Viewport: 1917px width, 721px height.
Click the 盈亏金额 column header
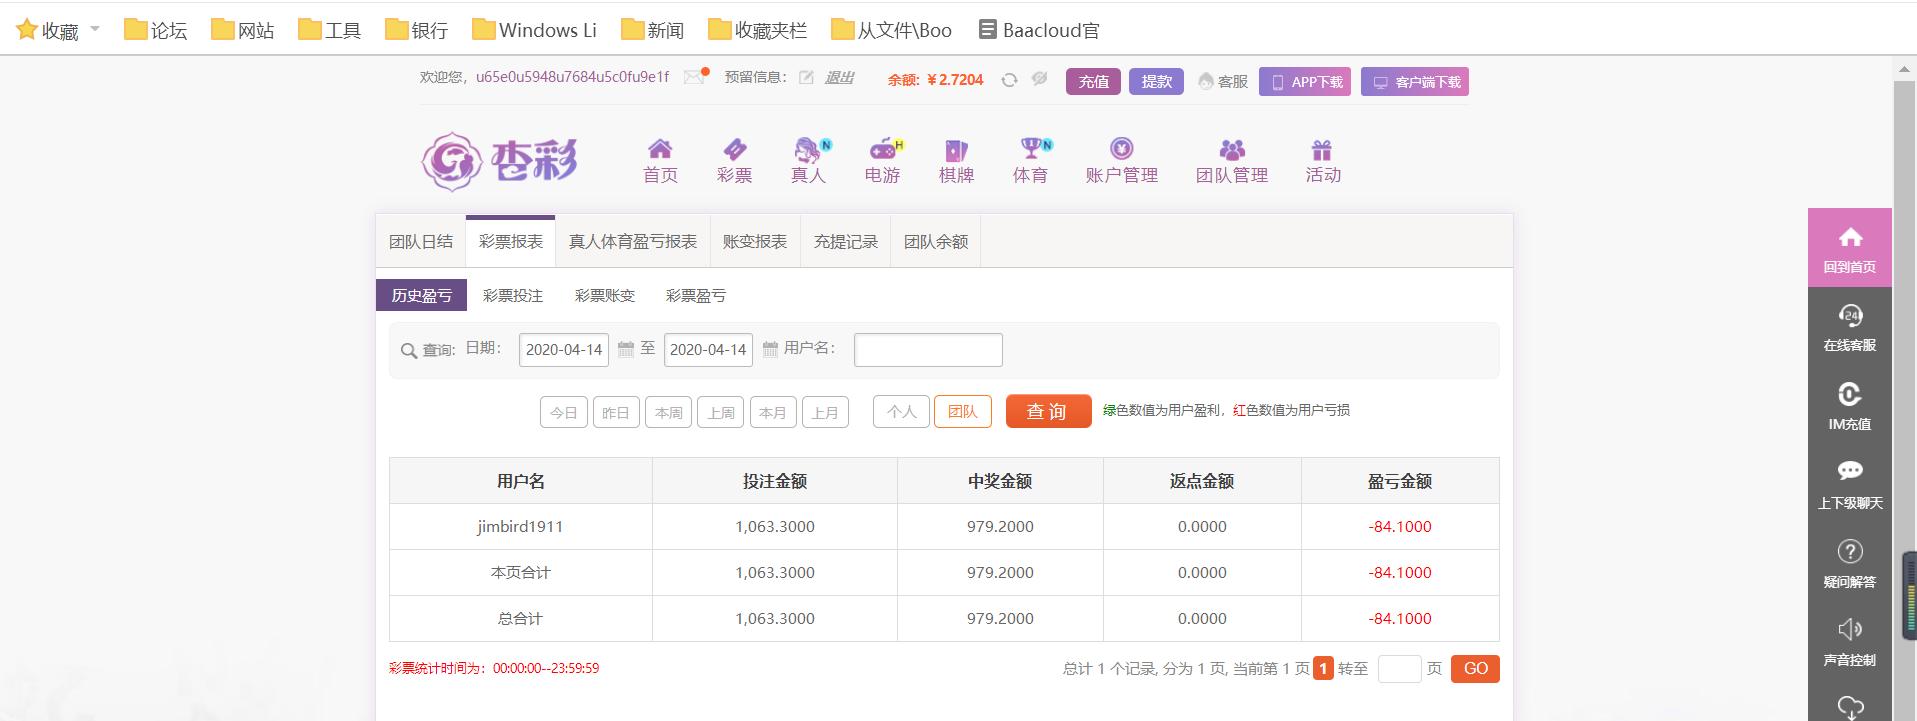[1400, 481]
